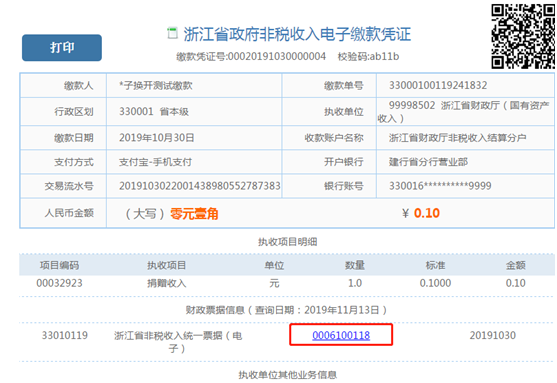This screenshot has width=557, height=383.
Task: Click the 数量 column header
Action: point(355,265)
